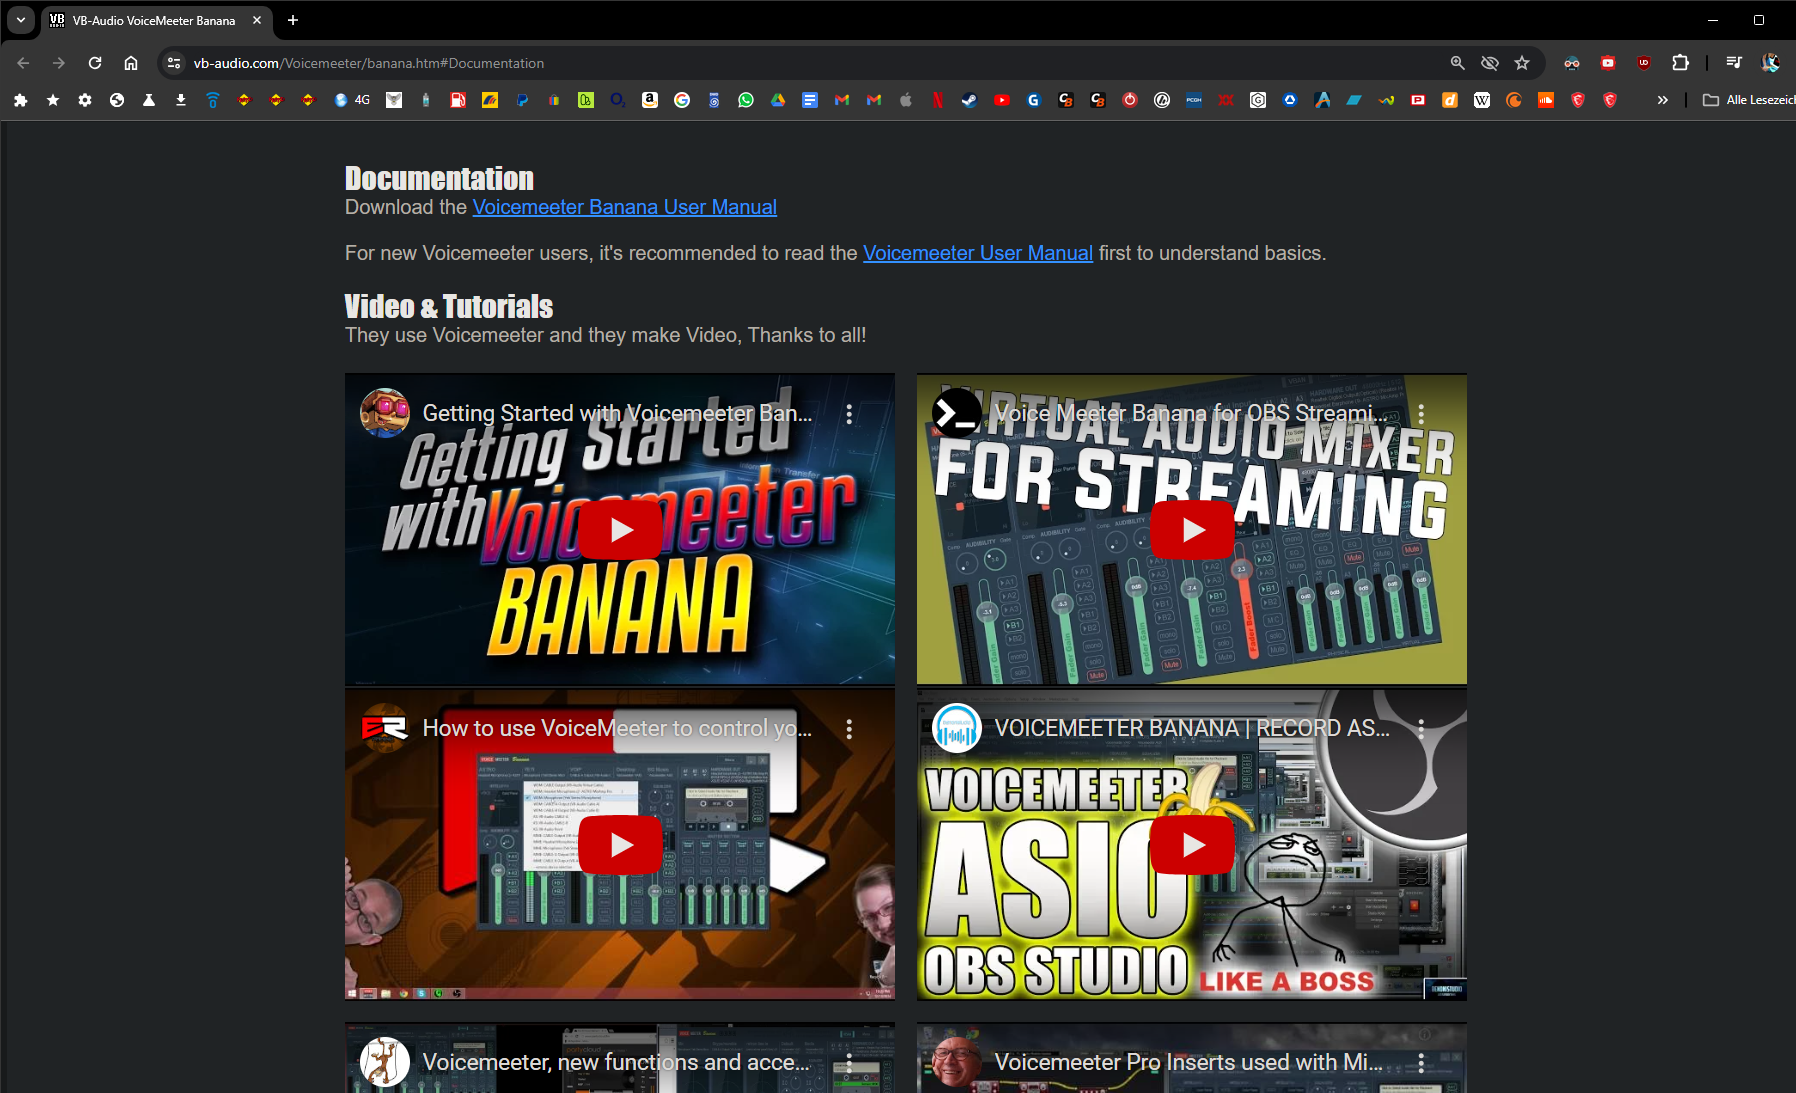Screen dimensions: 1796x1093
Task: Go to the home page
Action: pyautogui.click(x=131, y=63)
